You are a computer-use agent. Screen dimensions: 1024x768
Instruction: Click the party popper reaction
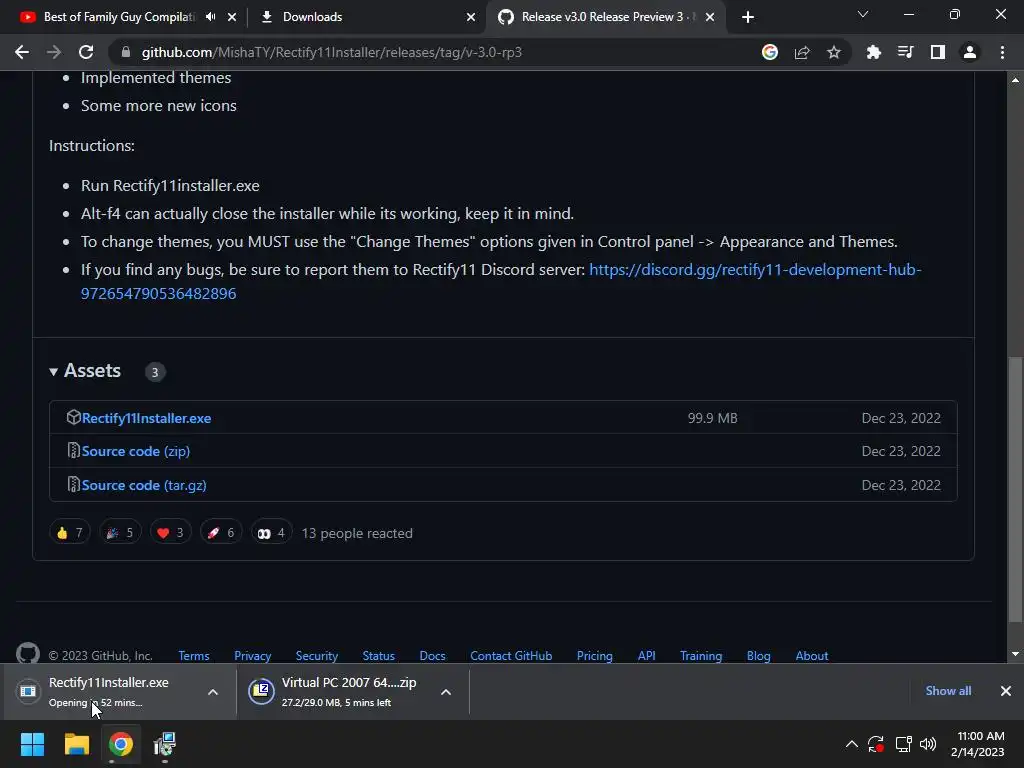pyautogui.click(x=120, y=533)
